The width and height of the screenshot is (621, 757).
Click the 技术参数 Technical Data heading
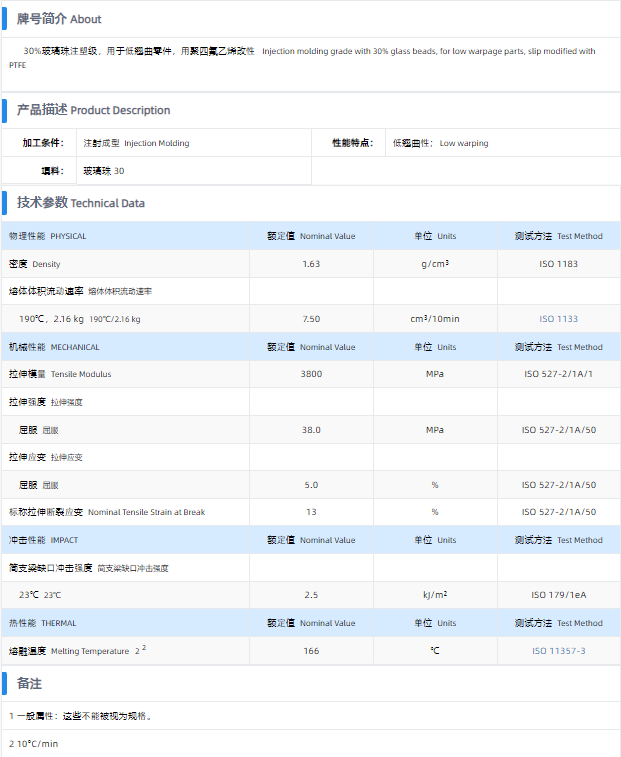point(80,203)
